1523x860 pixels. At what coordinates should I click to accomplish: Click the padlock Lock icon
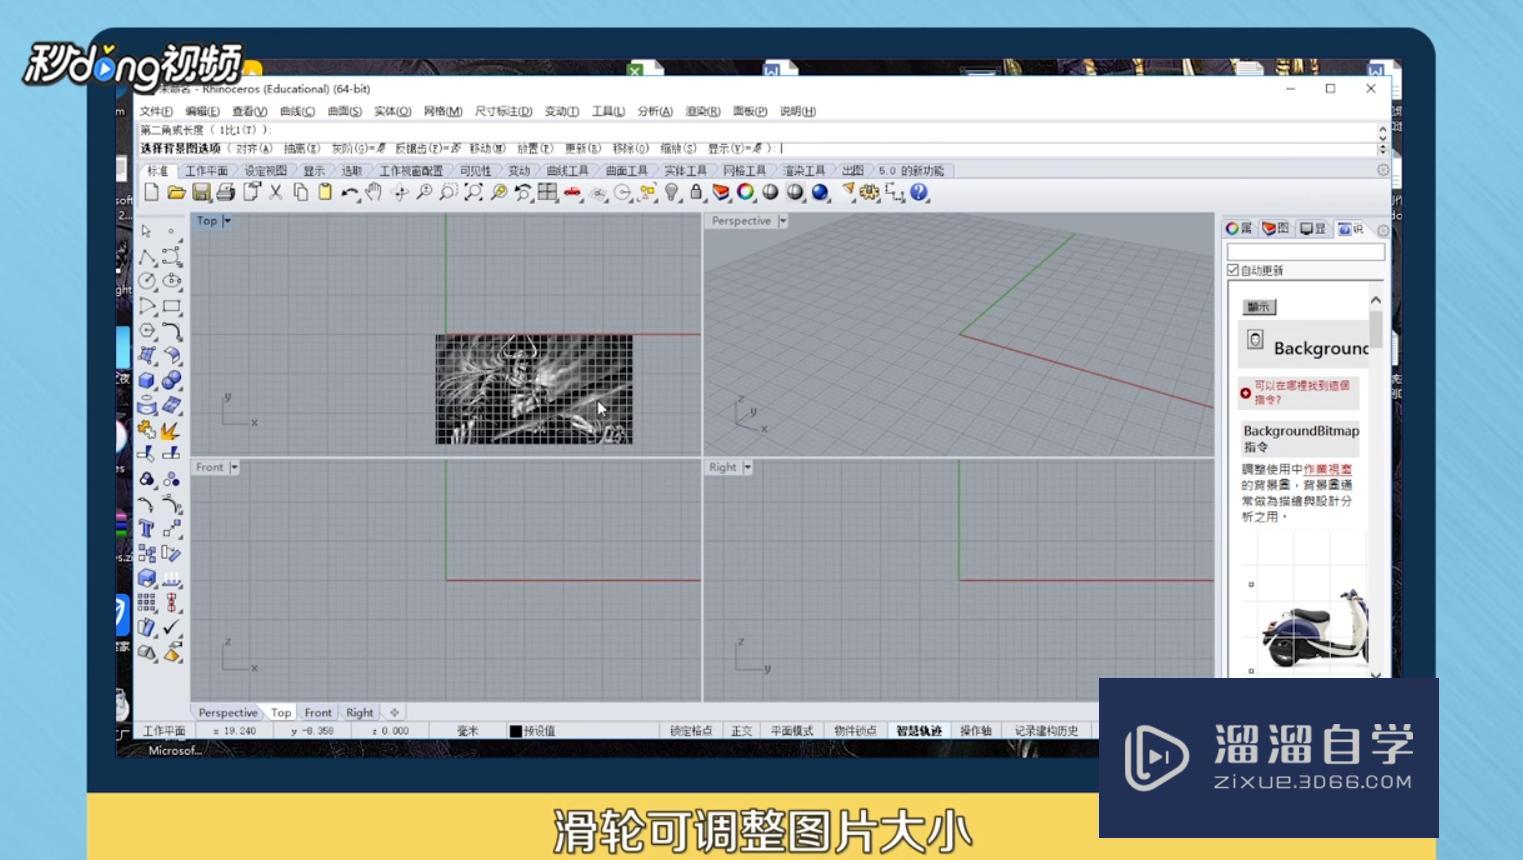tap(696, 192)
